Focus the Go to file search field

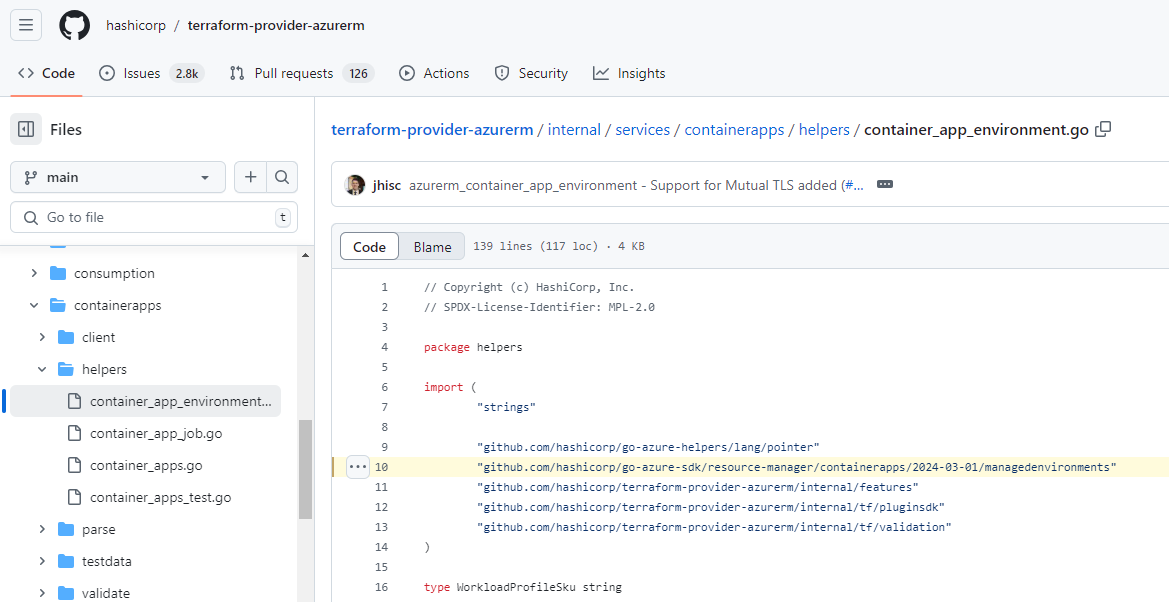[x=155, y=217]
